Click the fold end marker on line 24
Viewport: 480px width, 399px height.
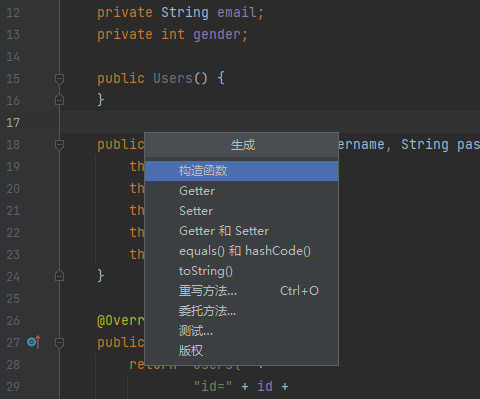click(x=59, y=276)
